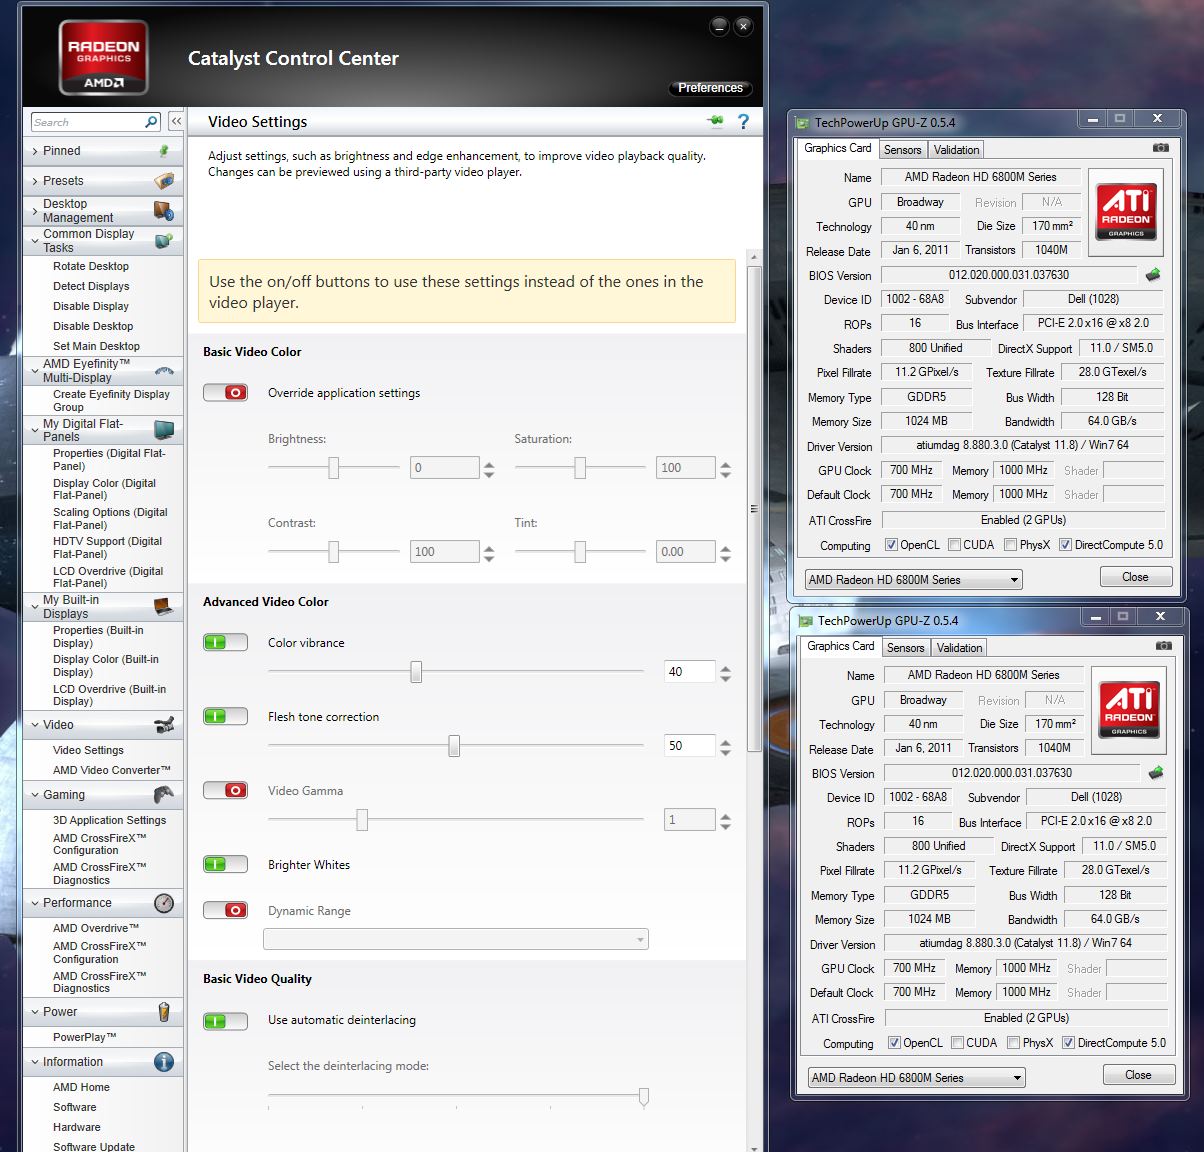The width and height of the screenshot is (1204, 1152).
Task: Turn off Flesh tone correction toggle
Action: [225, 716]
